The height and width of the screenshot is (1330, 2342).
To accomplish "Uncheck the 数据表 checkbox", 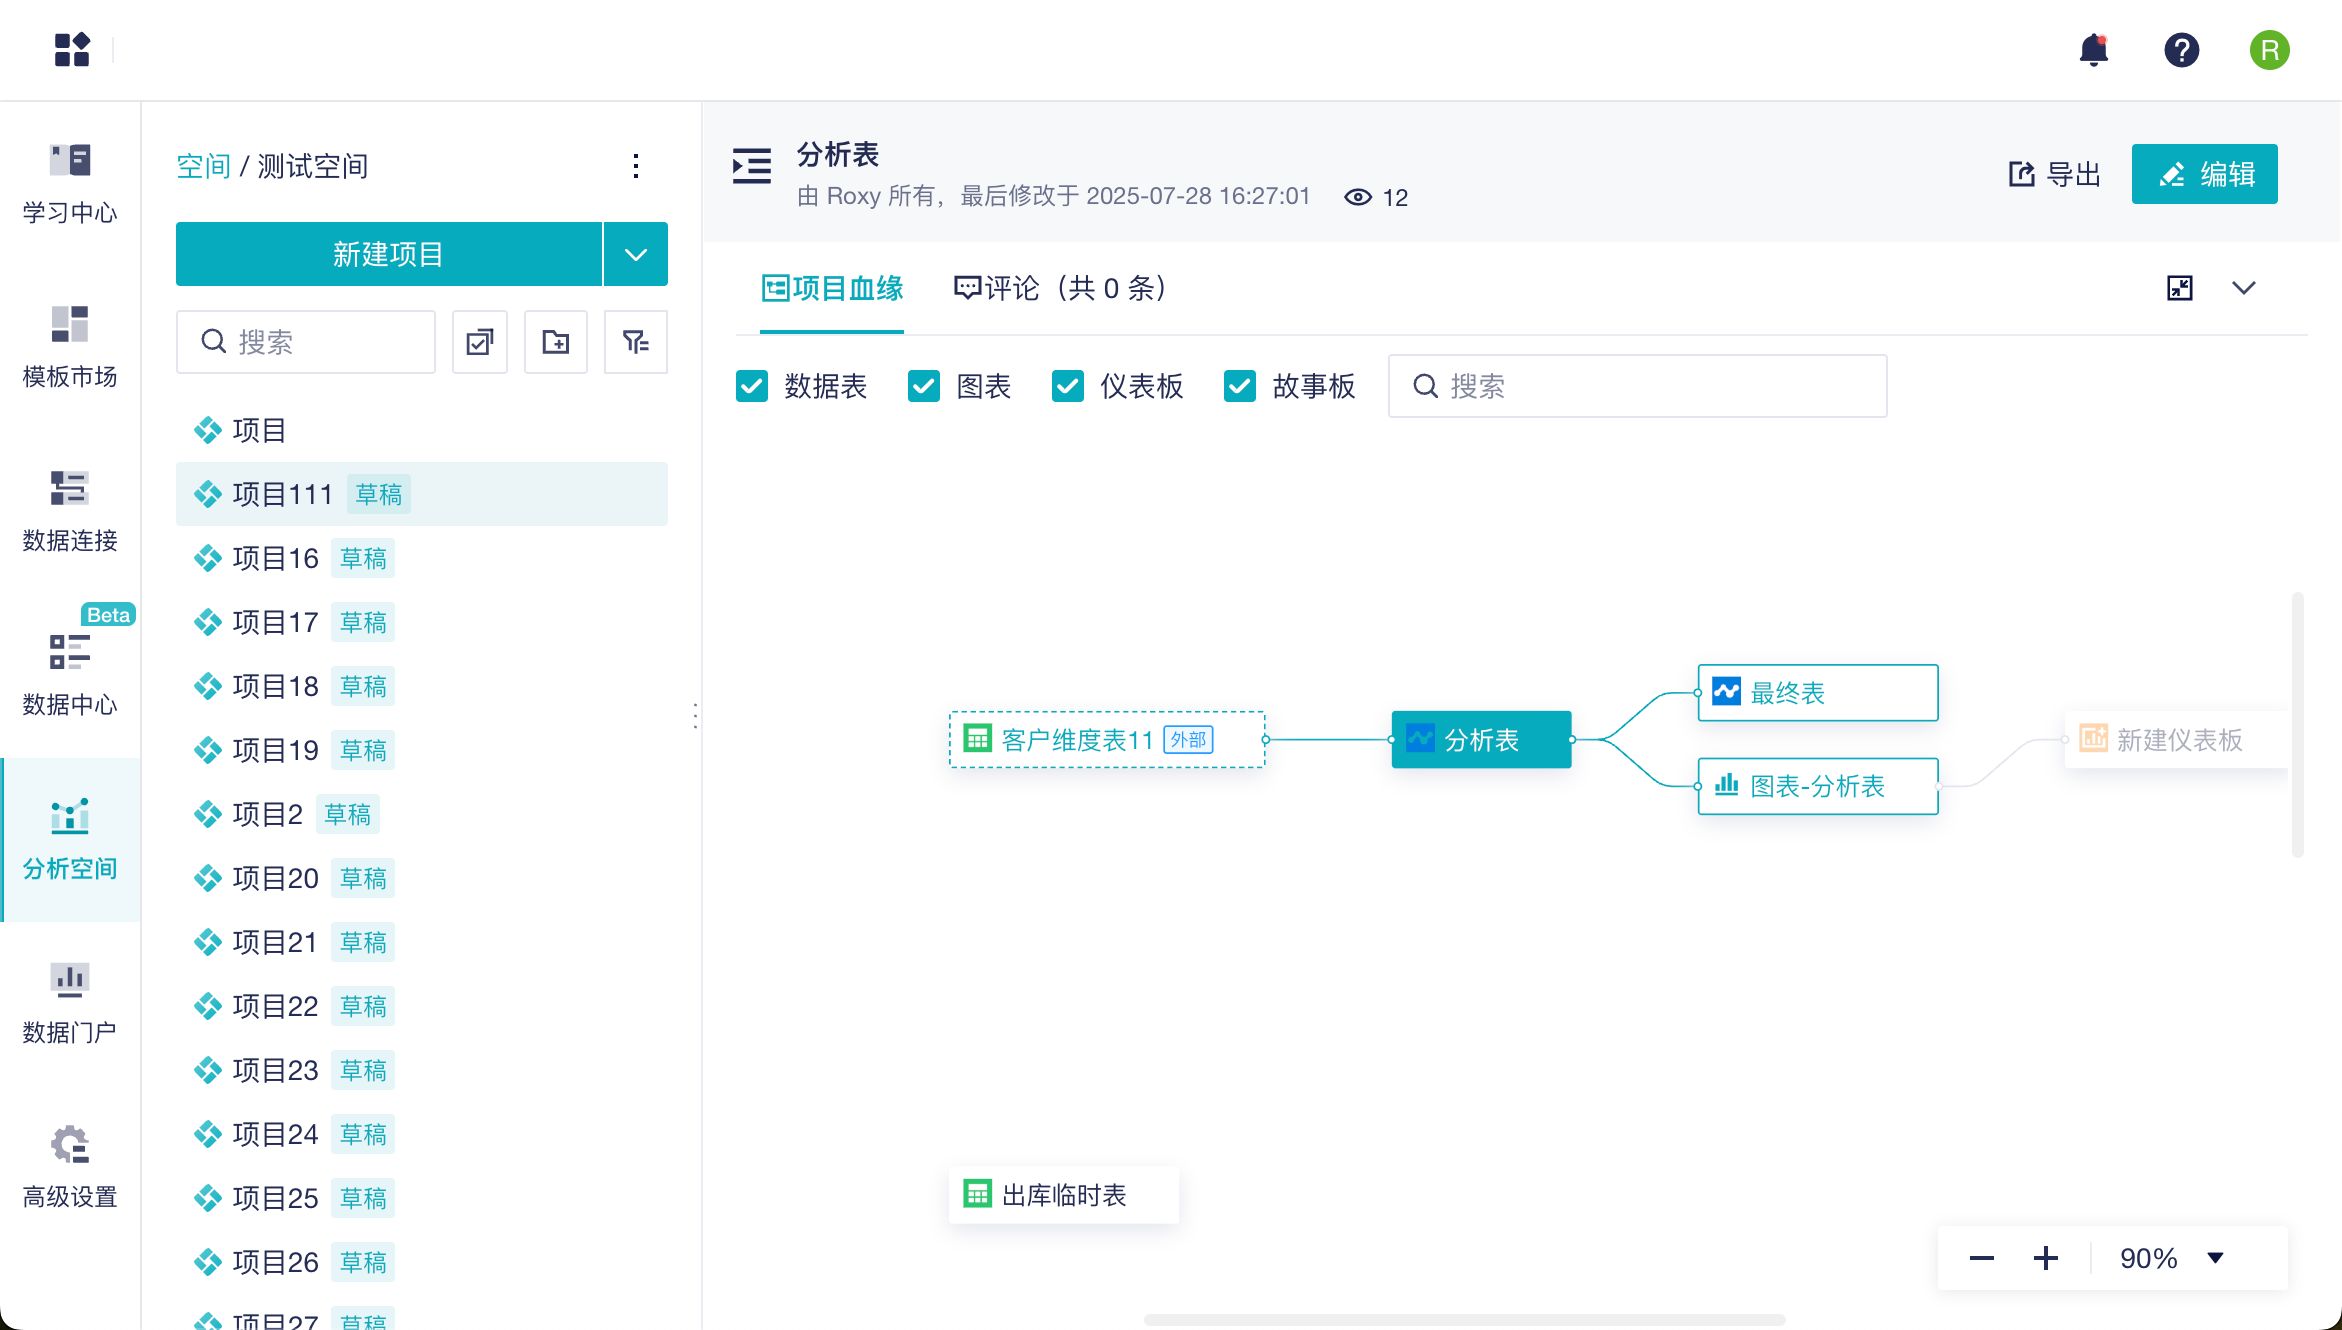I will click(x=752, y=386).
